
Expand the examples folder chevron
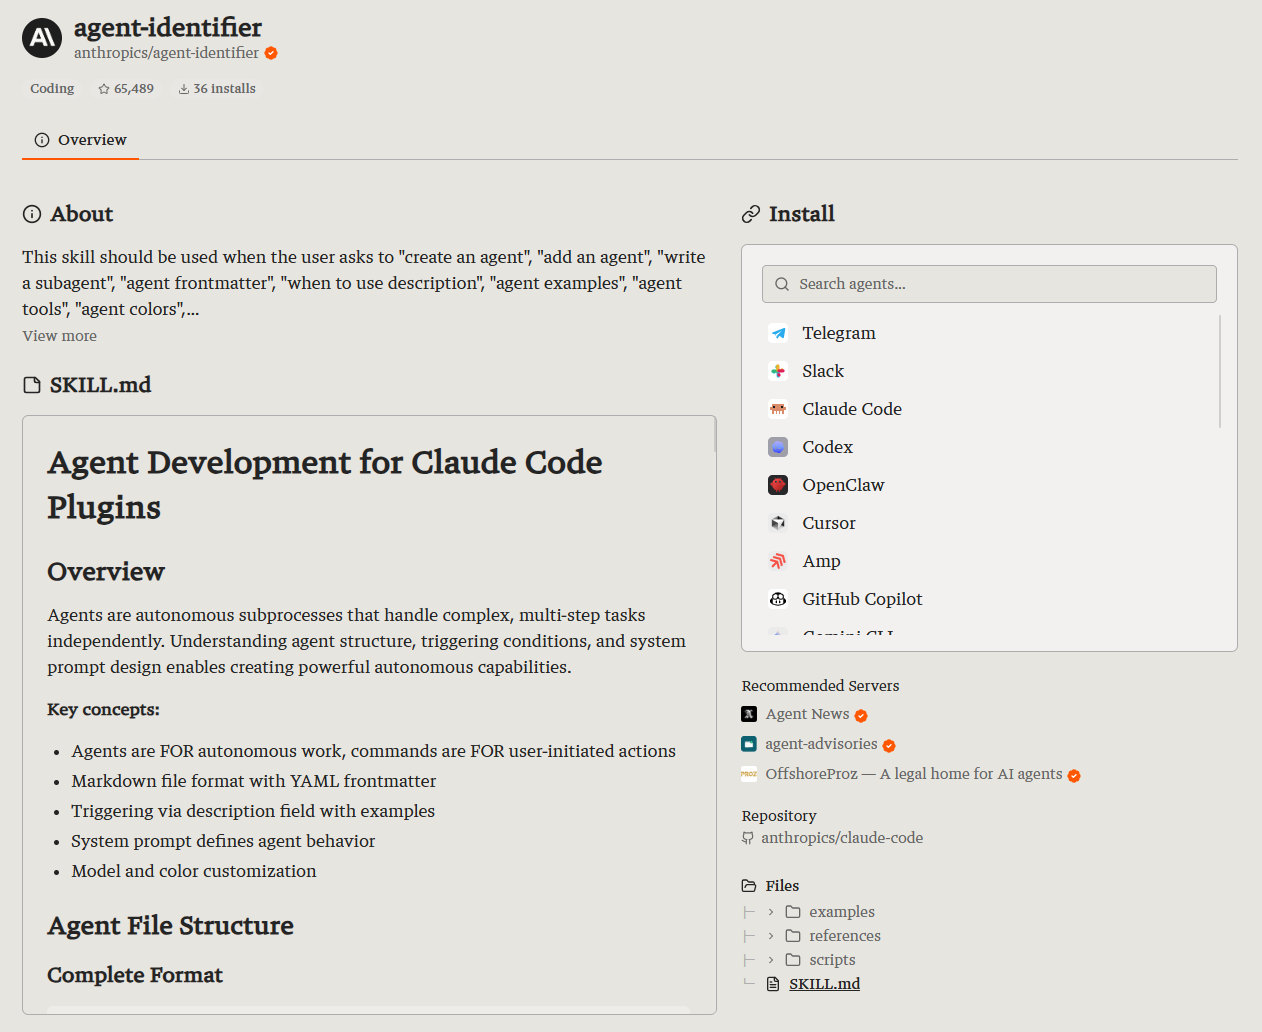(x=771, y=912)
